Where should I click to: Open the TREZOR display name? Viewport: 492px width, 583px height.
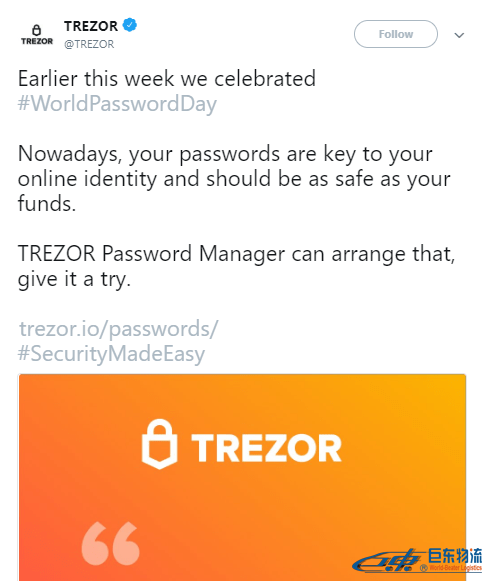[91, 26]
